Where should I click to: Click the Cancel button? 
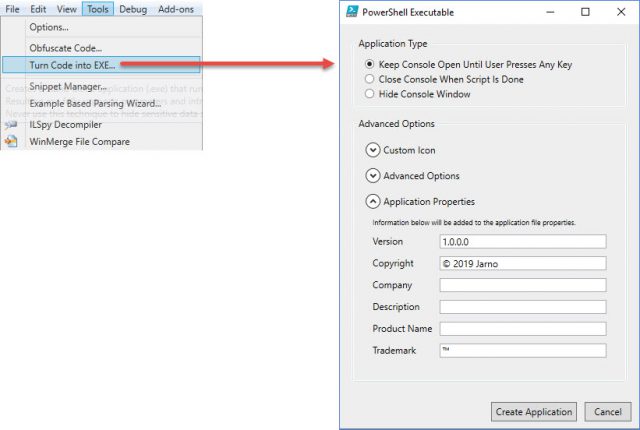(608, 412)
